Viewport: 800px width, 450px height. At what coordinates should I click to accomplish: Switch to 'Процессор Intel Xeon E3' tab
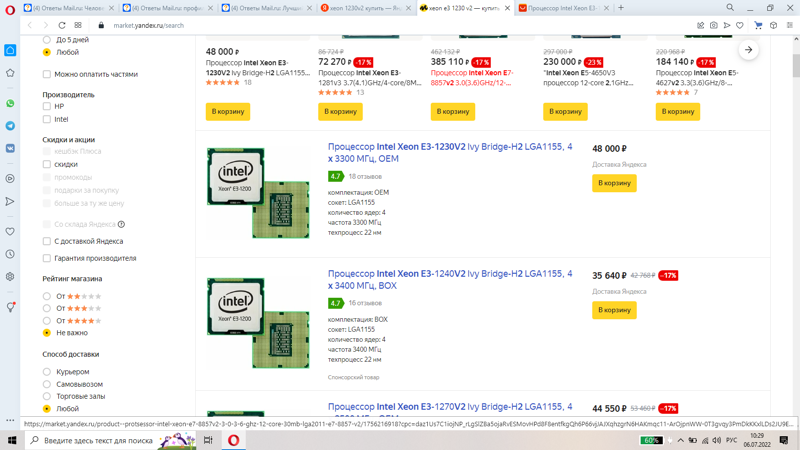click(x=563, y=8)
